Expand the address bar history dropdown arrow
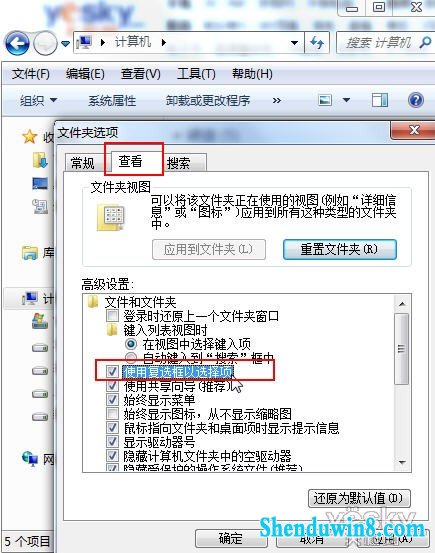The width and height of the screenshot is (435, 553). (x=294, y=43)
